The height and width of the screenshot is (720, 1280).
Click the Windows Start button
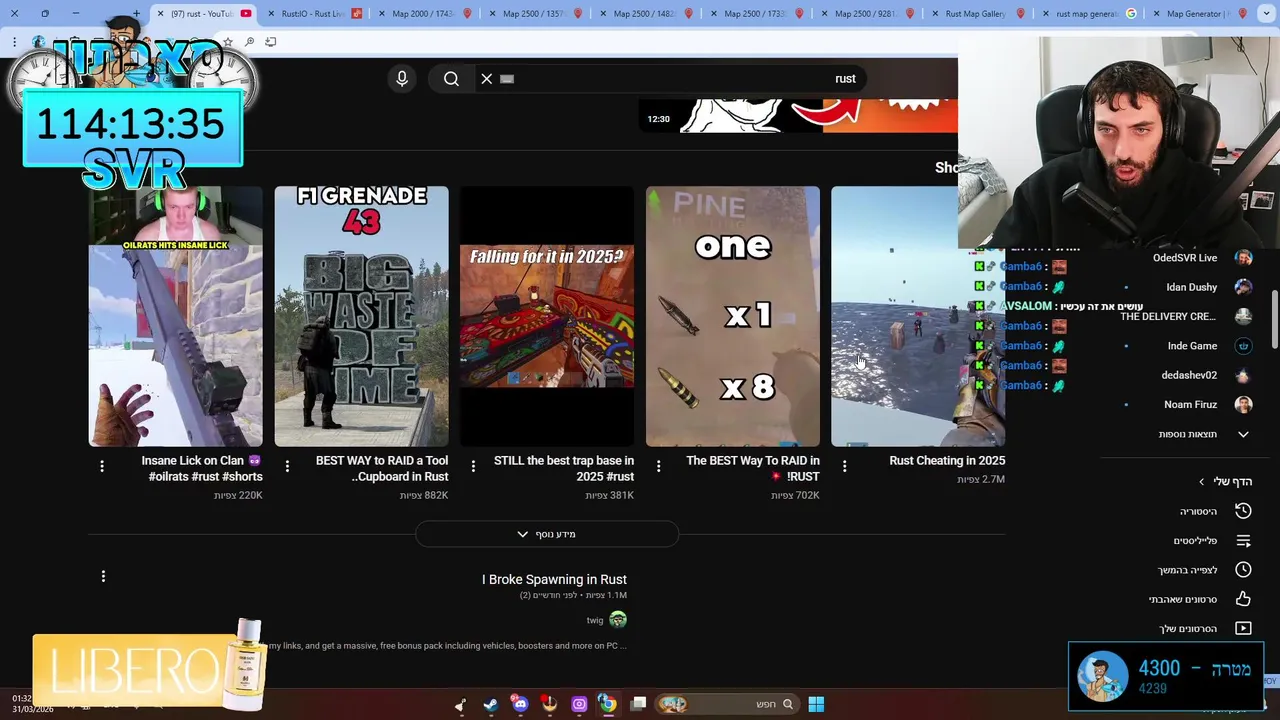(816, 704)
